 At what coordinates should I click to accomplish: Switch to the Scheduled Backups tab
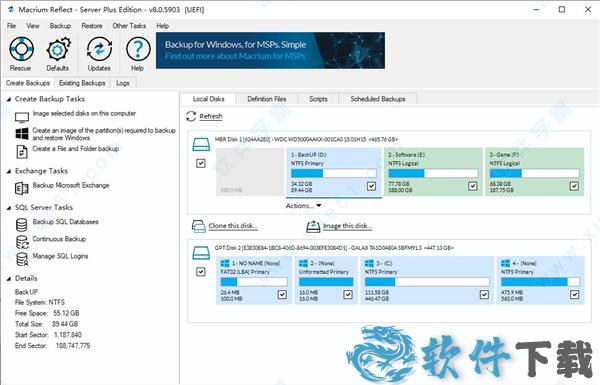[378, 99]
